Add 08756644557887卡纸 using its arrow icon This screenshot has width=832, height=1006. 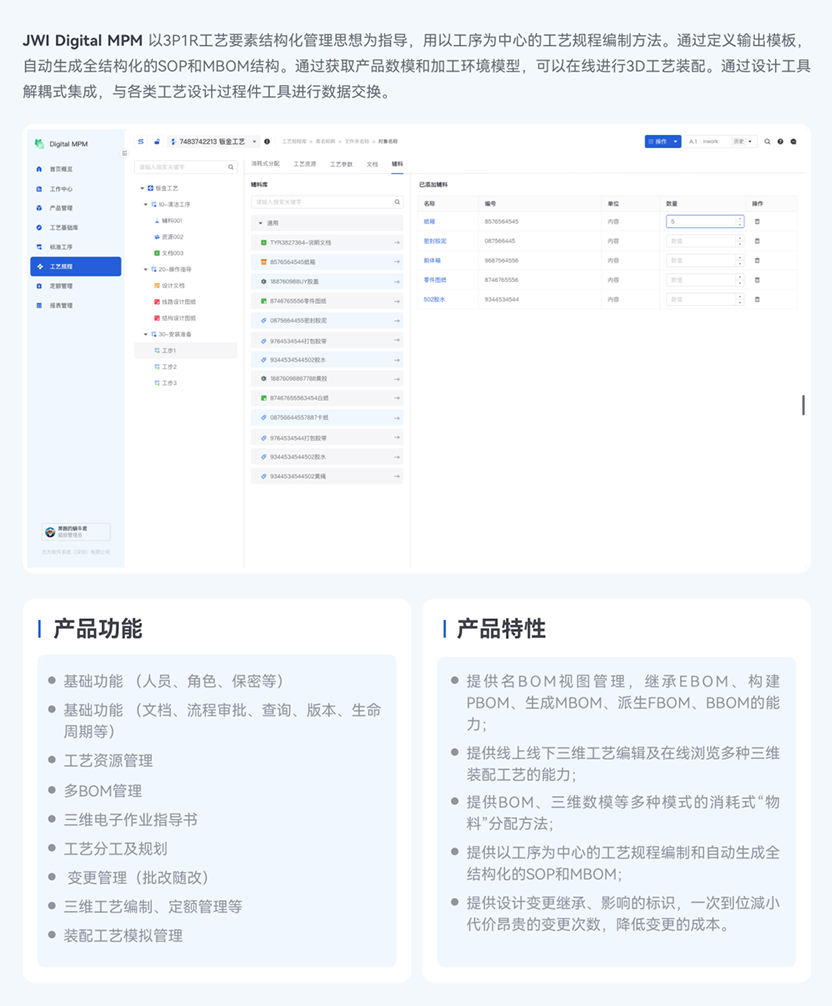click(x=396, y=418)
